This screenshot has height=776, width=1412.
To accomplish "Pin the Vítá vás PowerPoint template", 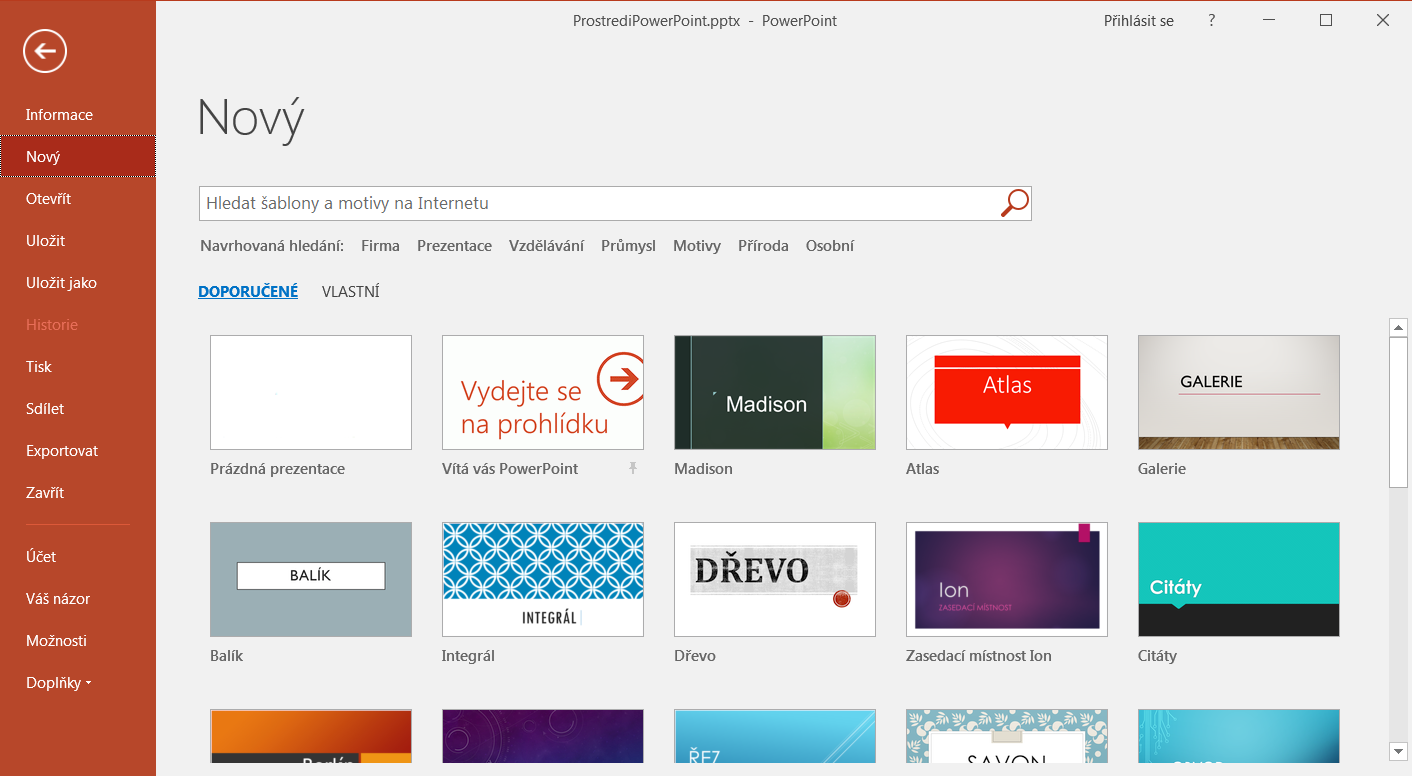I will pyautogui.click(x=632, y=468).
